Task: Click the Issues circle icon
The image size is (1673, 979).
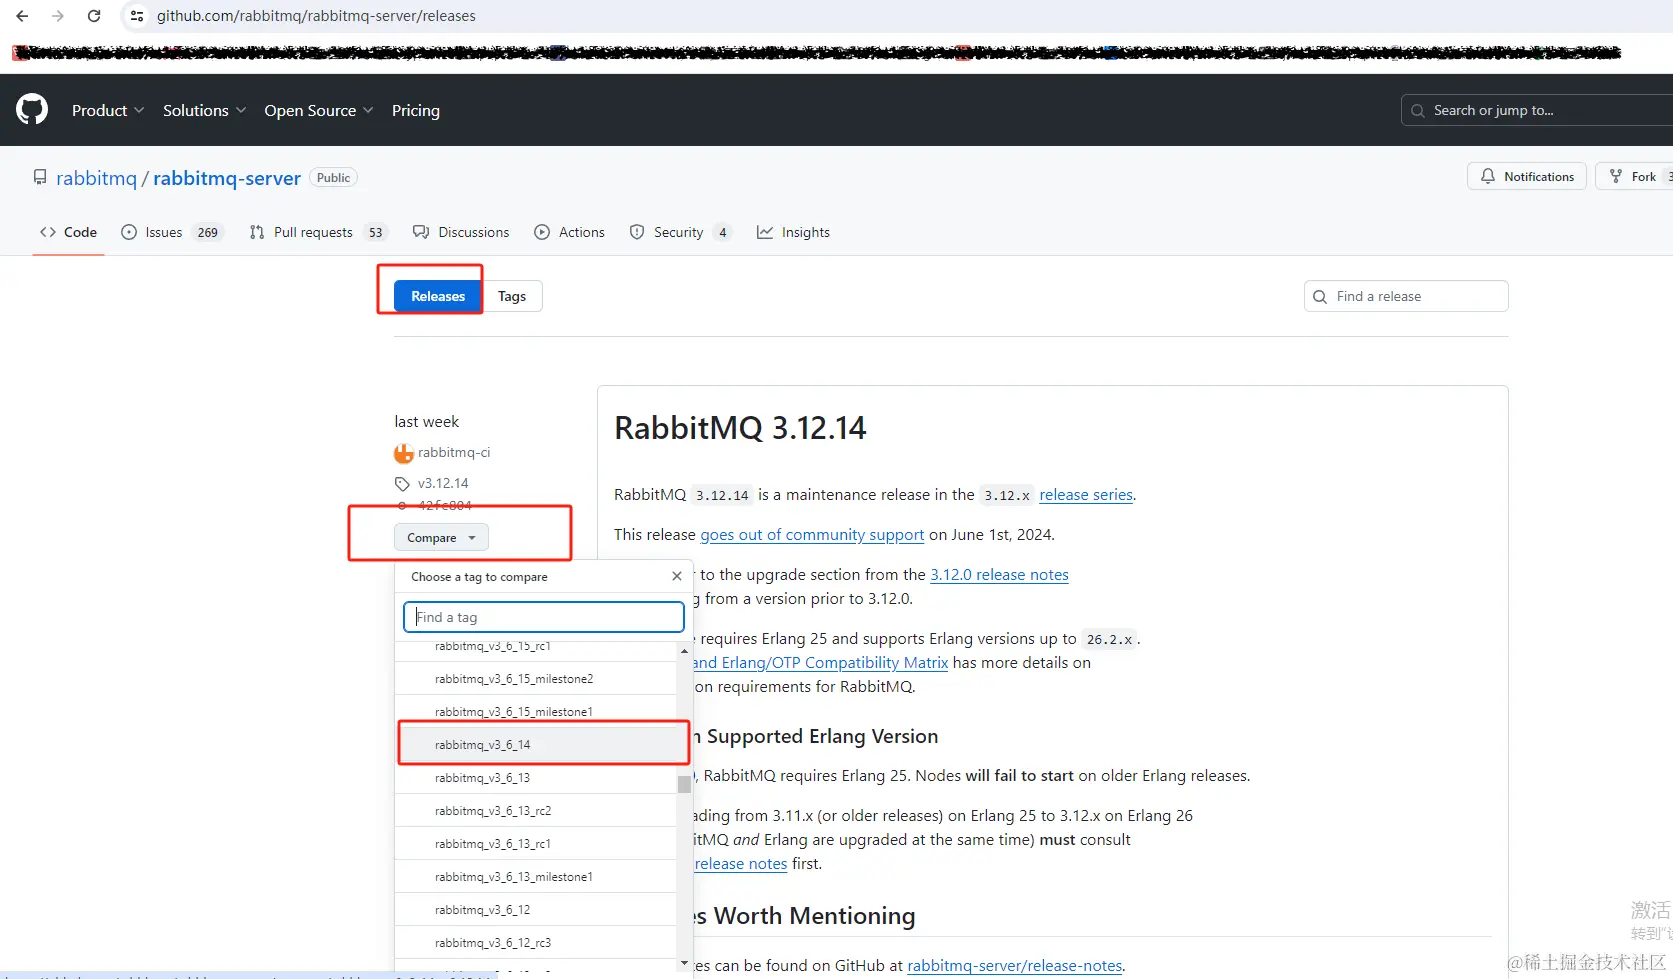Action: (129, 232)
